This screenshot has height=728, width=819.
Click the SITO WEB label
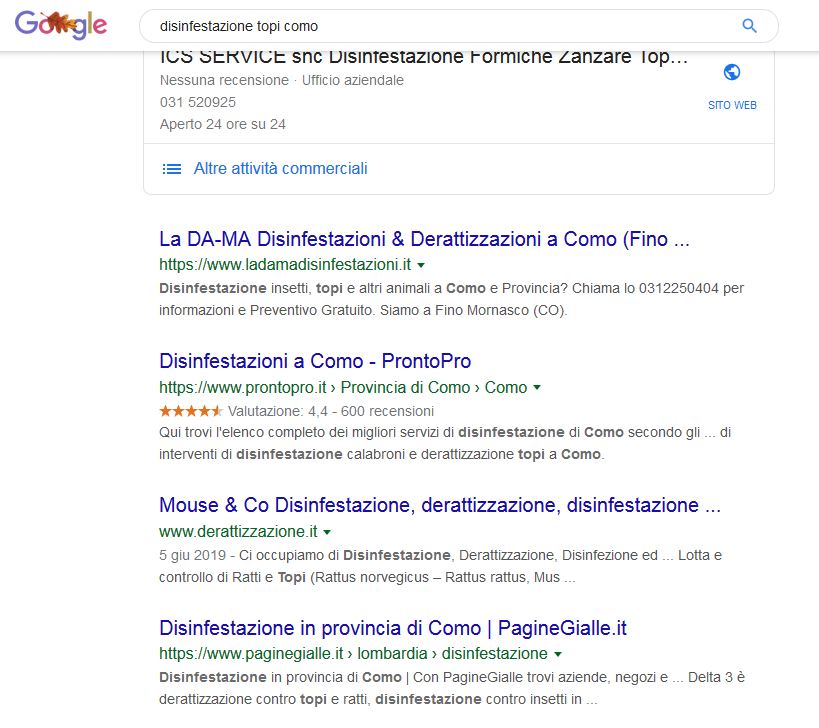[x=732, y=105]
